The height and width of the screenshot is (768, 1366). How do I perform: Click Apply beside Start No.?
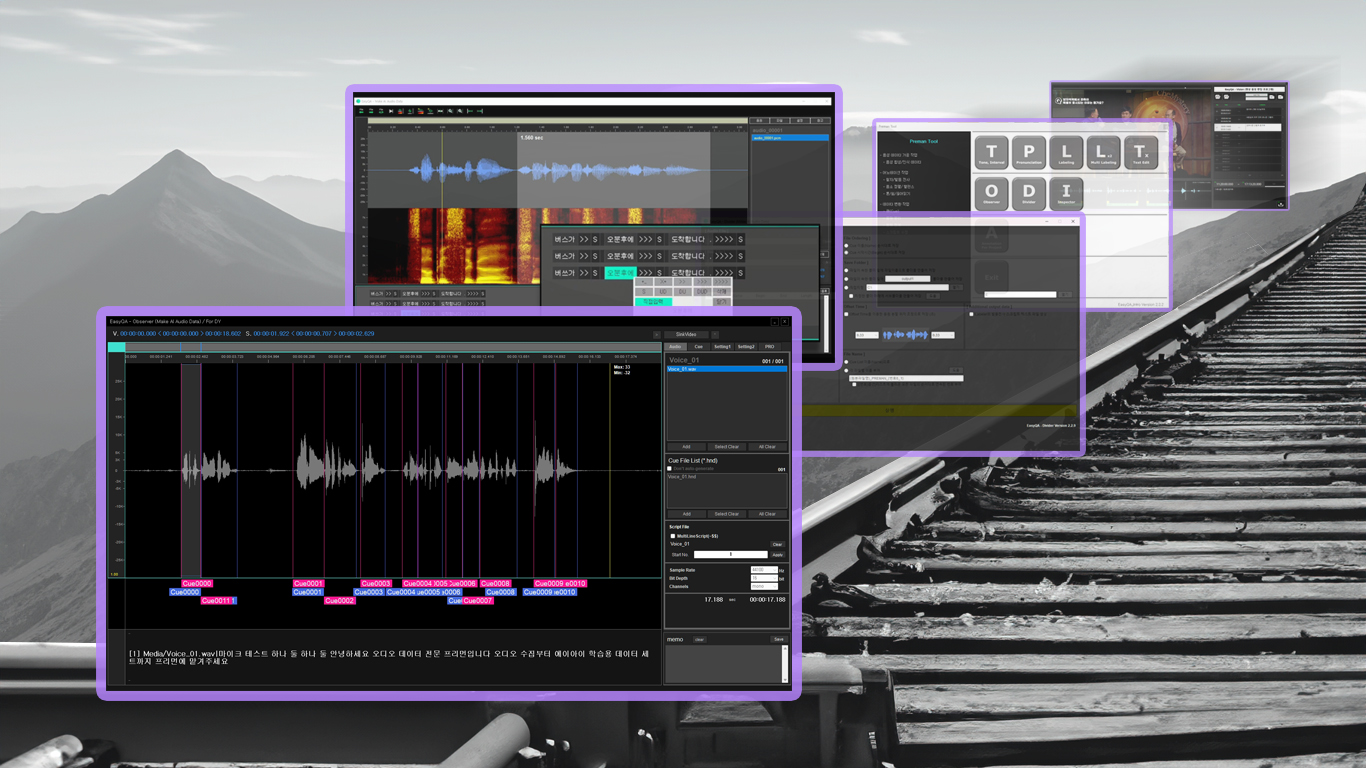[x=777, y=554]
